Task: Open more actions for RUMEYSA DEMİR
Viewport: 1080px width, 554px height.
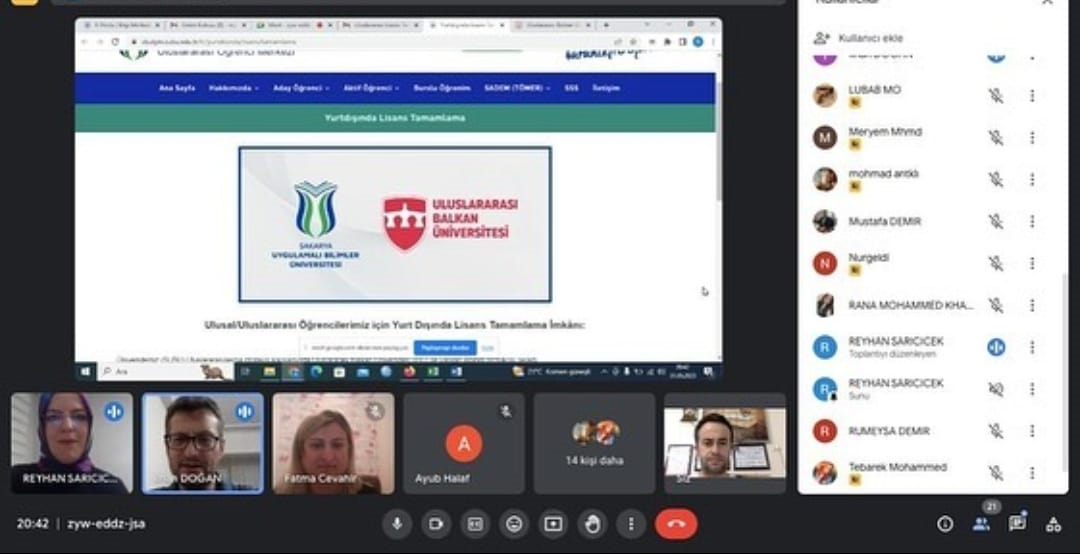Action: 1032,431
